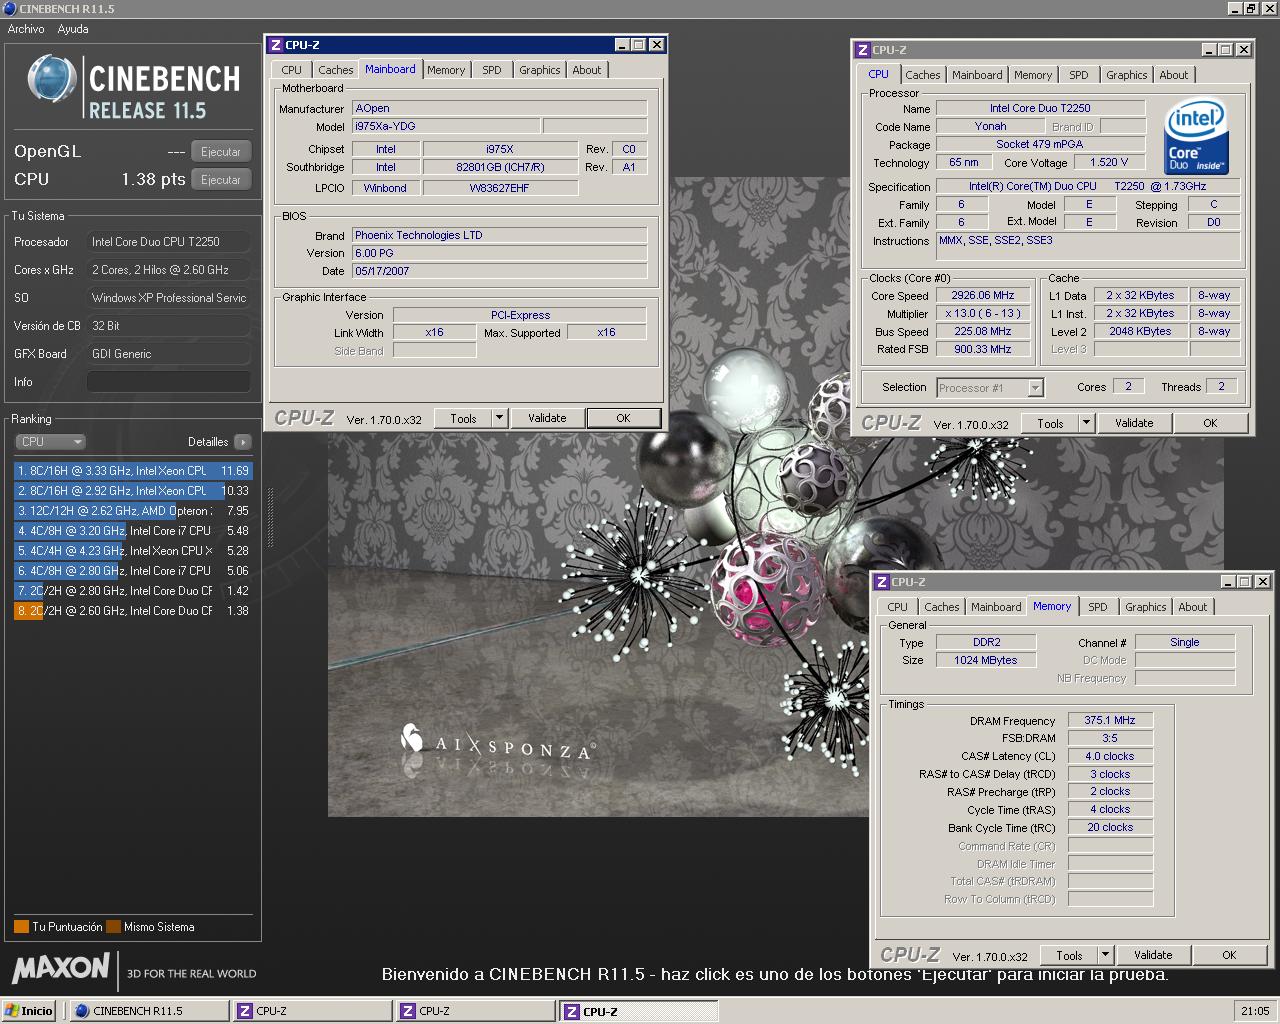Screen dimensions: 1280x1024
Task: Open Tools dropdown arrow in CPU tab window
Action: tap(1087, 424)
